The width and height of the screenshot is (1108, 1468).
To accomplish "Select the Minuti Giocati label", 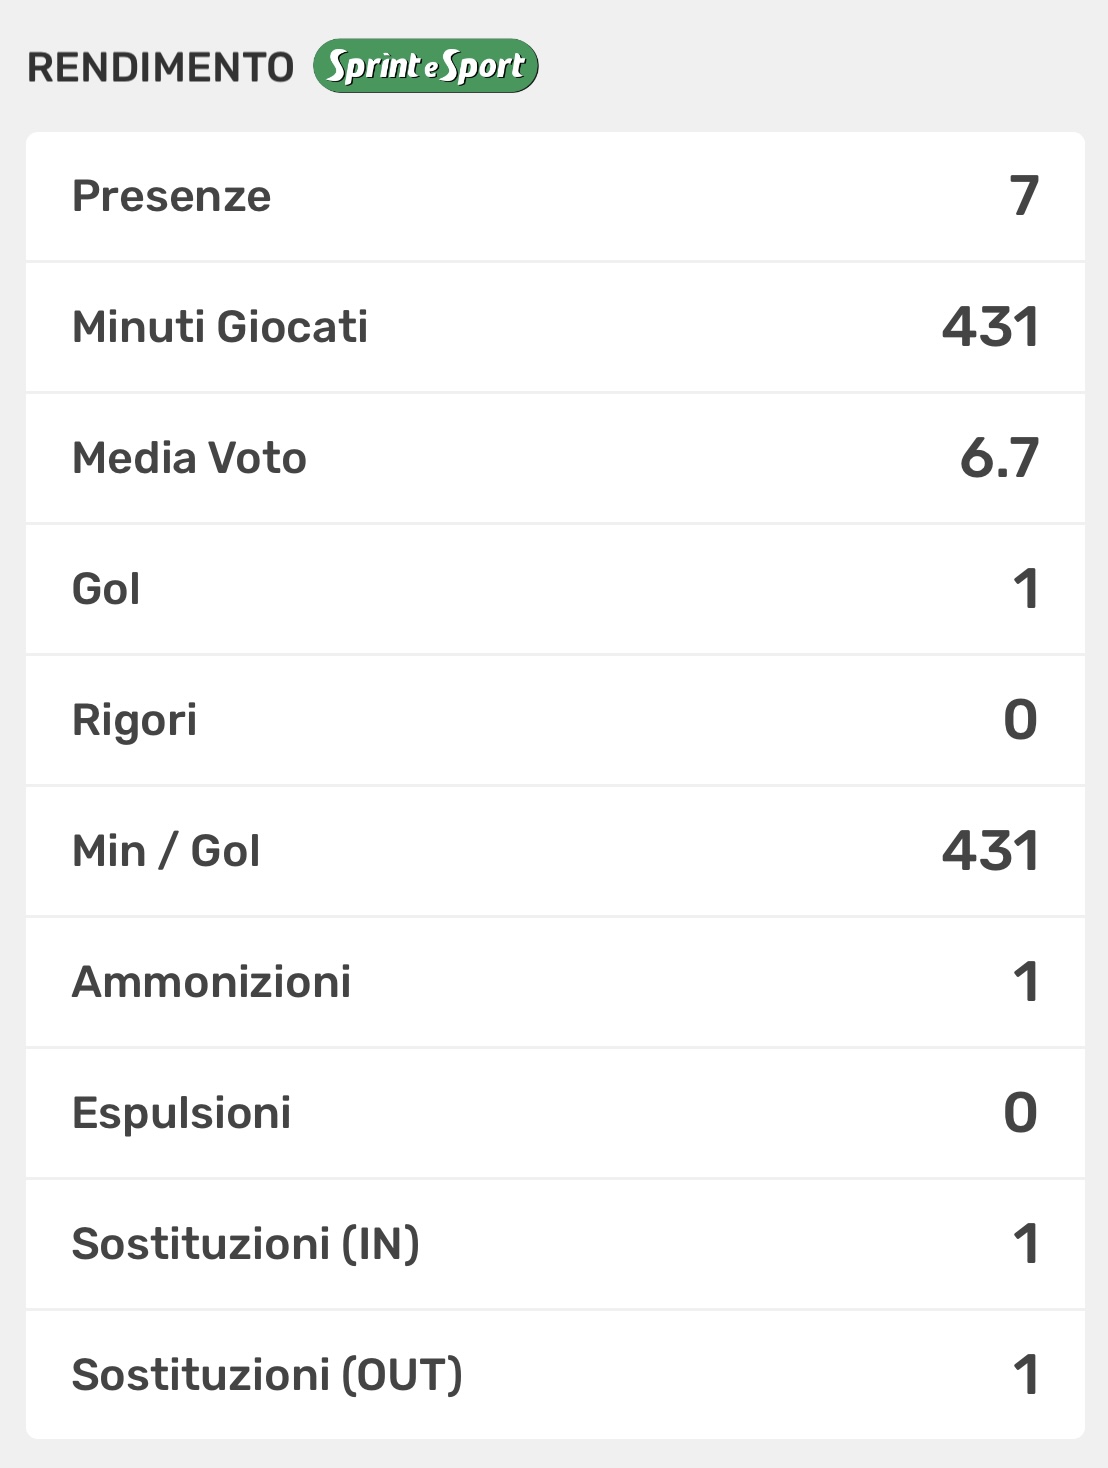I will [x=220, y=327].
